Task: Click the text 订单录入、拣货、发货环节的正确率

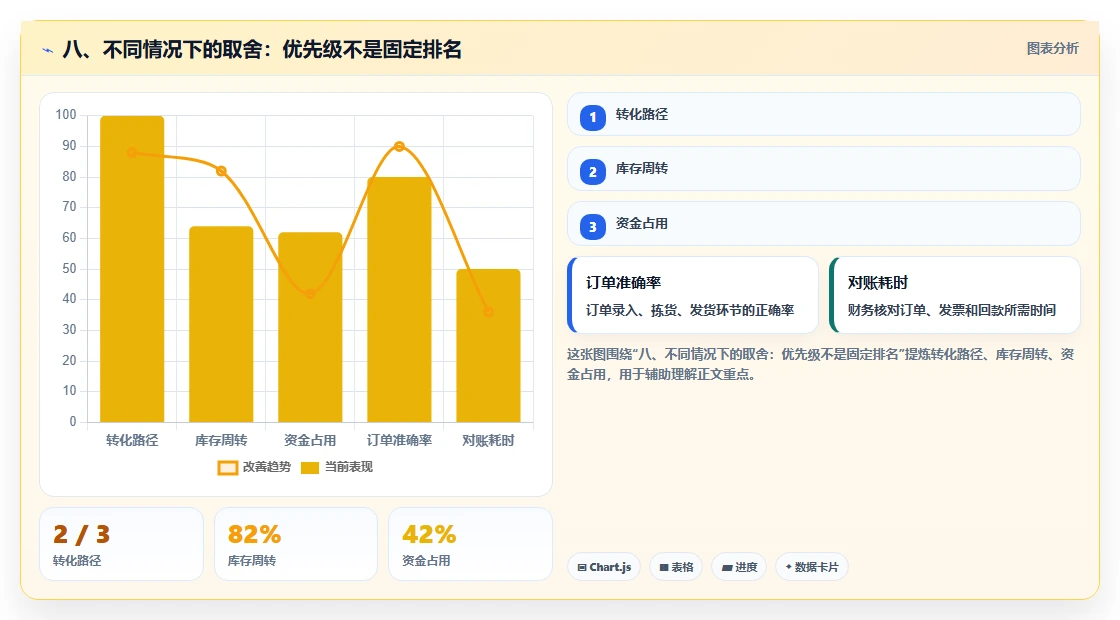Action: pyautogui.click(x=690, y=310)
